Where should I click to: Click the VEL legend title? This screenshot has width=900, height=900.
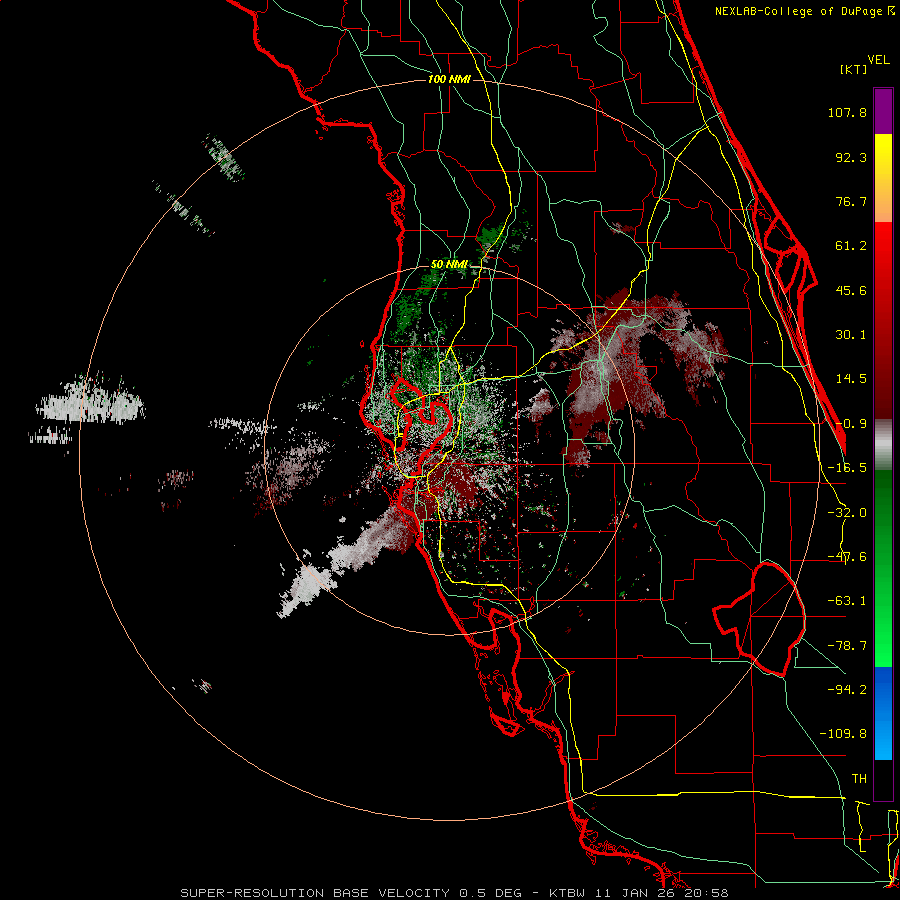(878, 60)
